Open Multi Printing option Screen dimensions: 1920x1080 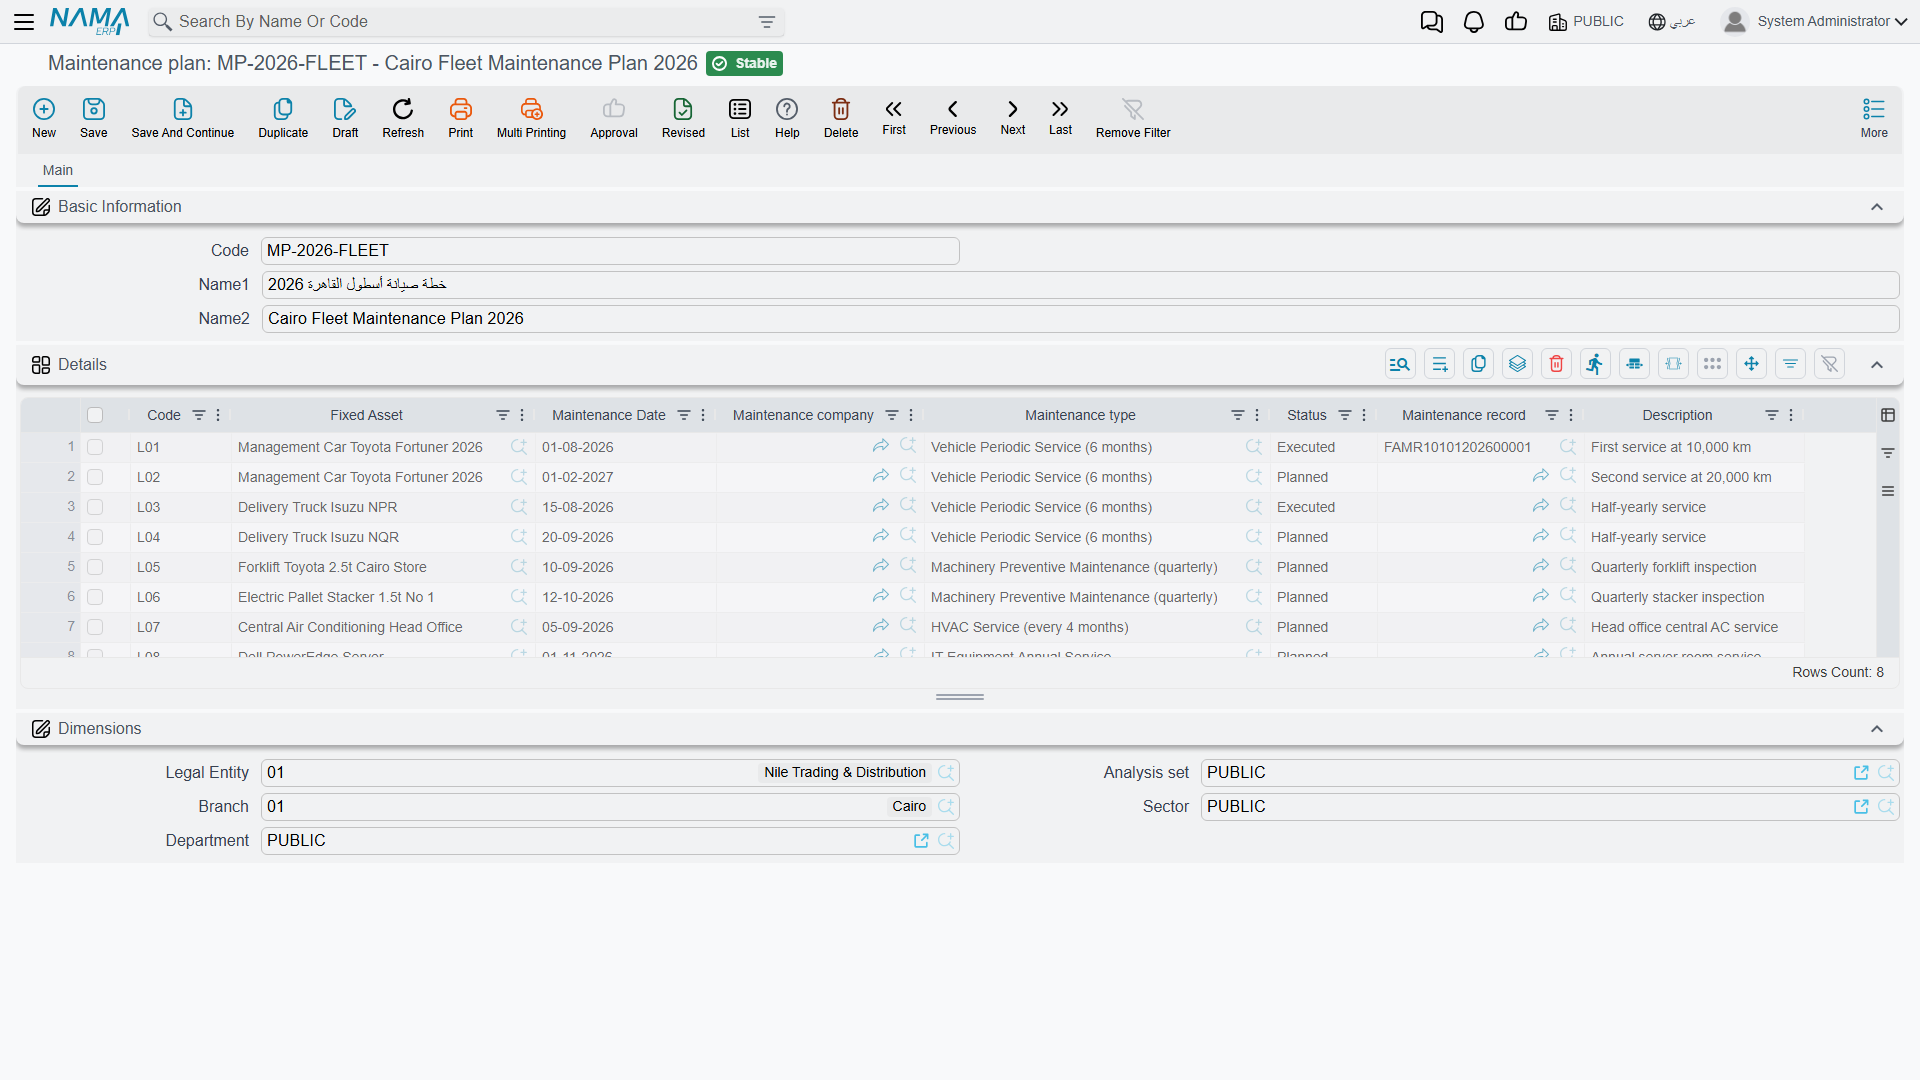(531, 118)
